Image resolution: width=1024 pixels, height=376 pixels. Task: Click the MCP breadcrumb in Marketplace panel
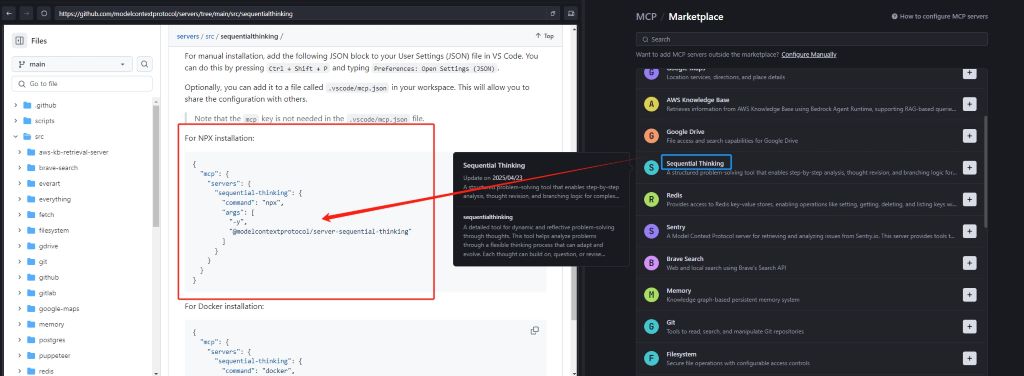point(646,17)
